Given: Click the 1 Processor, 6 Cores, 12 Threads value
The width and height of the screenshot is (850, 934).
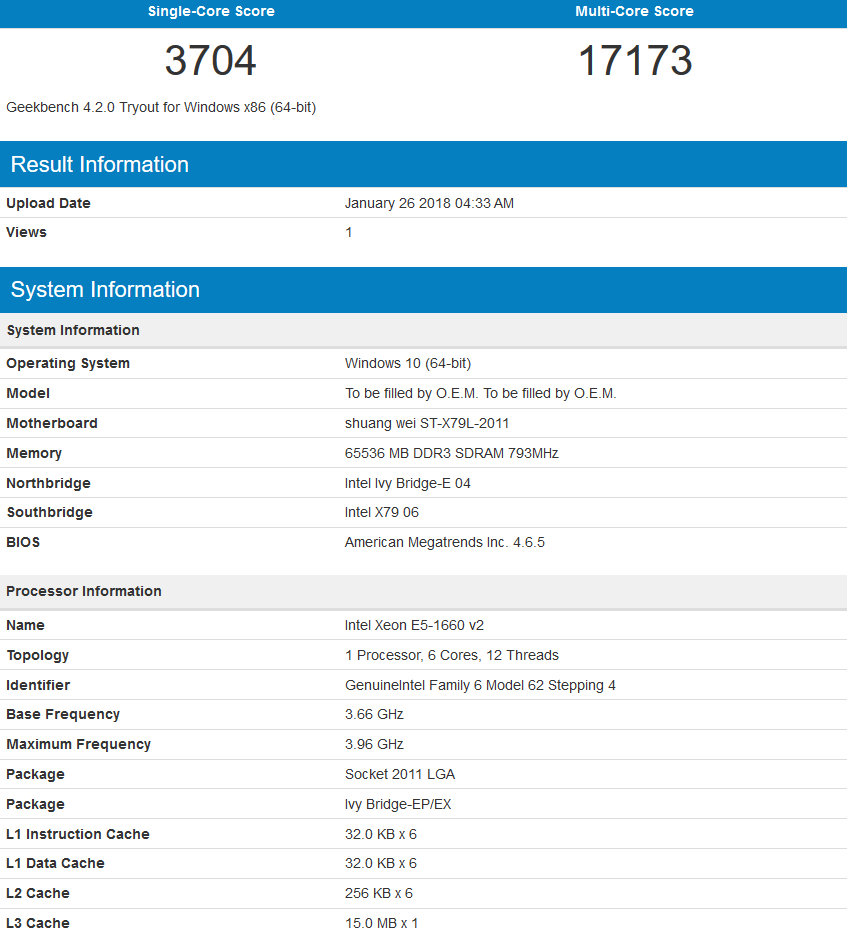Looking at the screenshot, I should [452, 655].
